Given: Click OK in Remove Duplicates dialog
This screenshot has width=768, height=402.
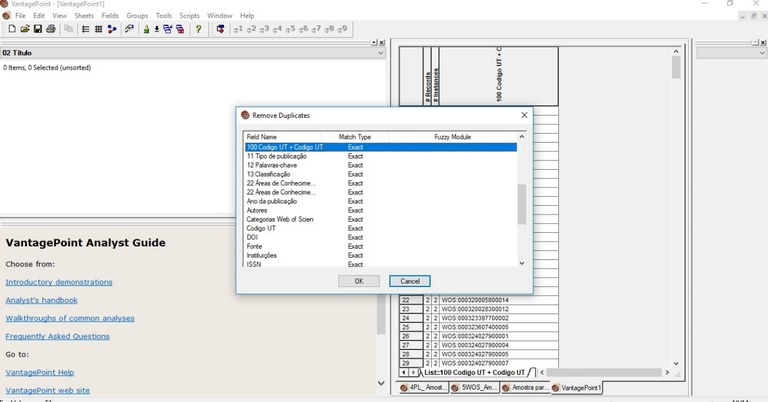Looking at the screenshot, I should click(x=359, y=281).
